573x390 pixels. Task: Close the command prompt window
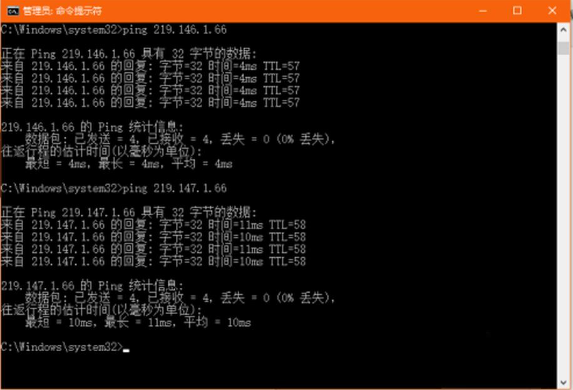tap(552, 11)
